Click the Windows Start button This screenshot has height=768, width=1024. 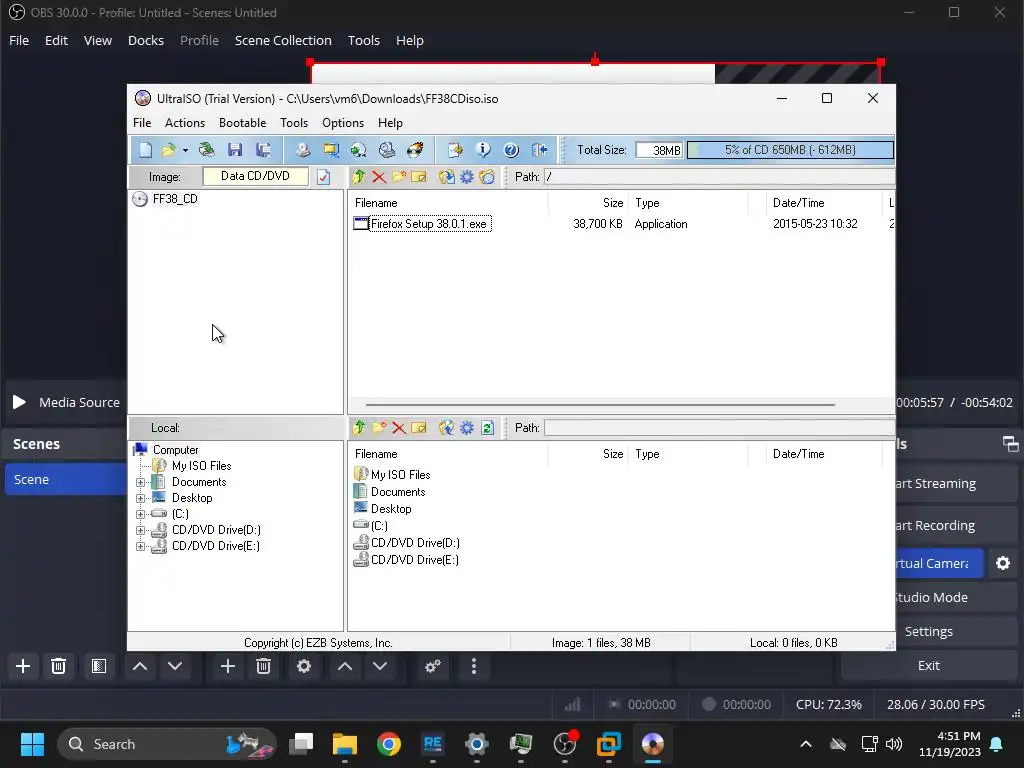pos(32,744)
